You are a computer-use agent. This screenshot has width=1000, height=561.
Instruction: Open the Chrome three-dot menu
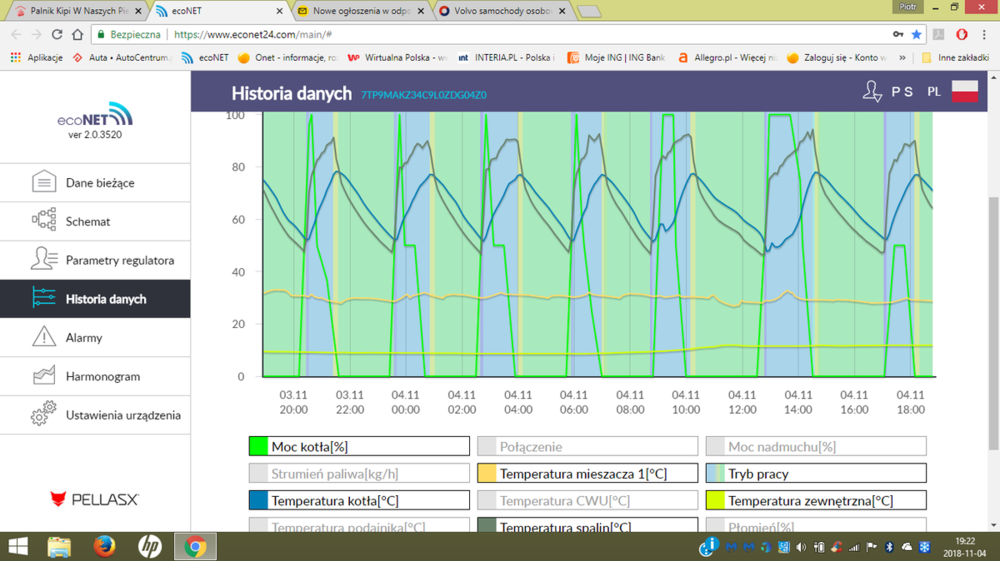(984, 34)
